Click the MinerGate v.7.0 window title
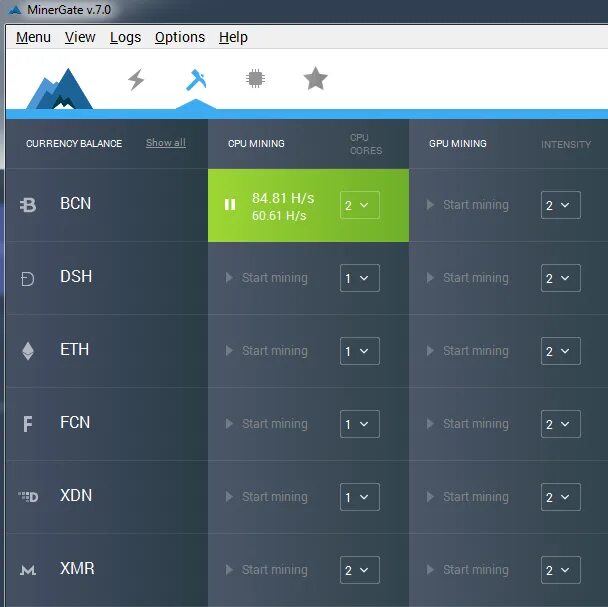 point(69,10)
